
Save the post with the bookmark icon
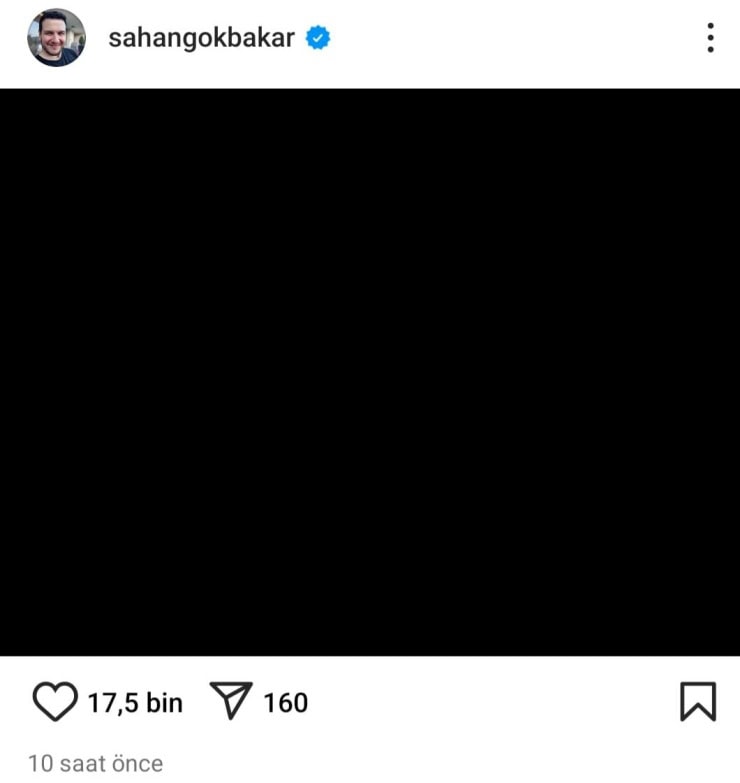[x=698, y=701]
